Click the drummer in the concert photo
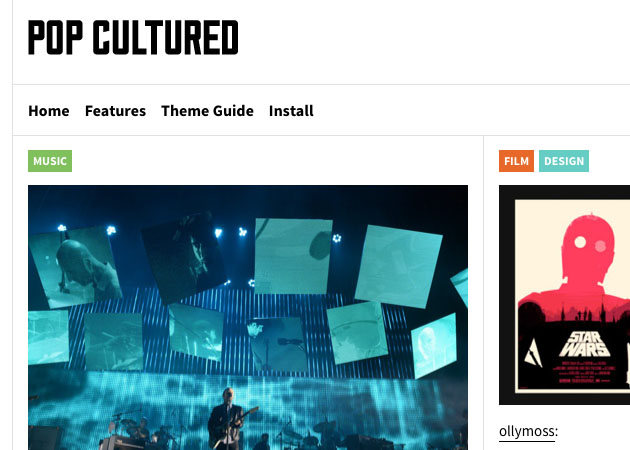 point(139,430)
